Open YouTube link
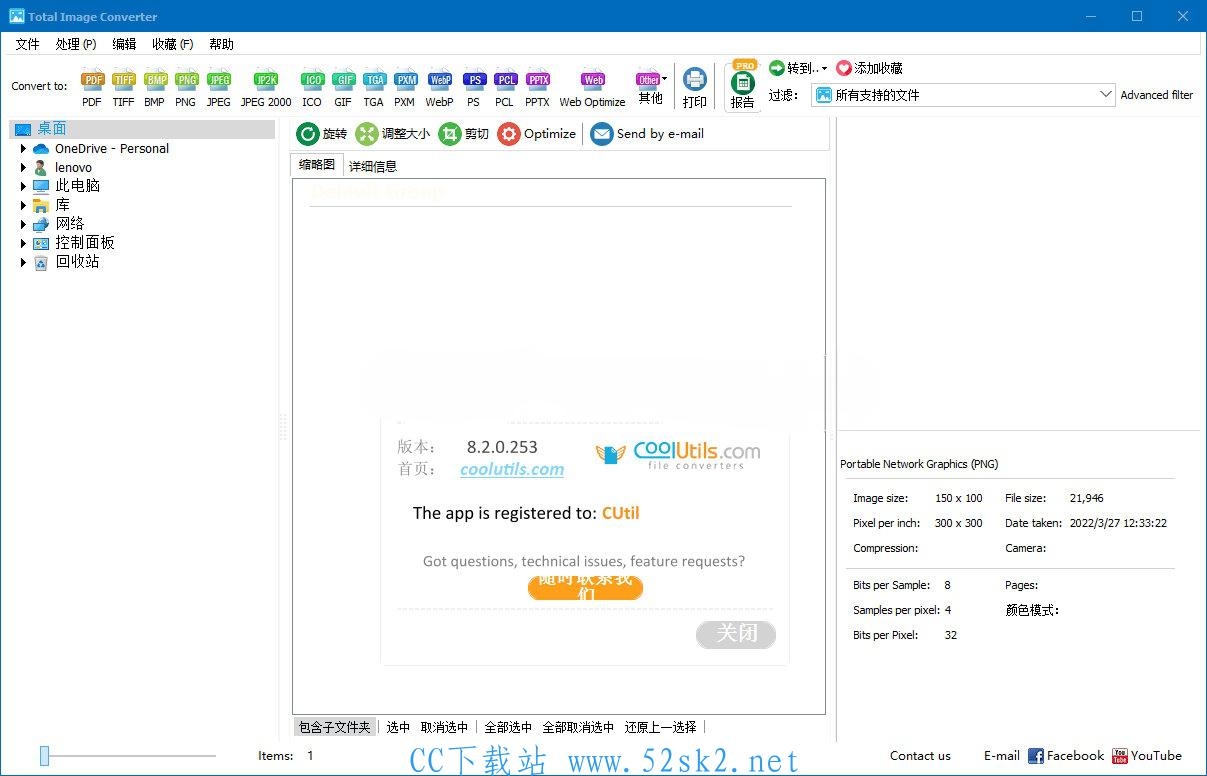This screenshot has width=1207, height=776. [x=1147, y=756]
